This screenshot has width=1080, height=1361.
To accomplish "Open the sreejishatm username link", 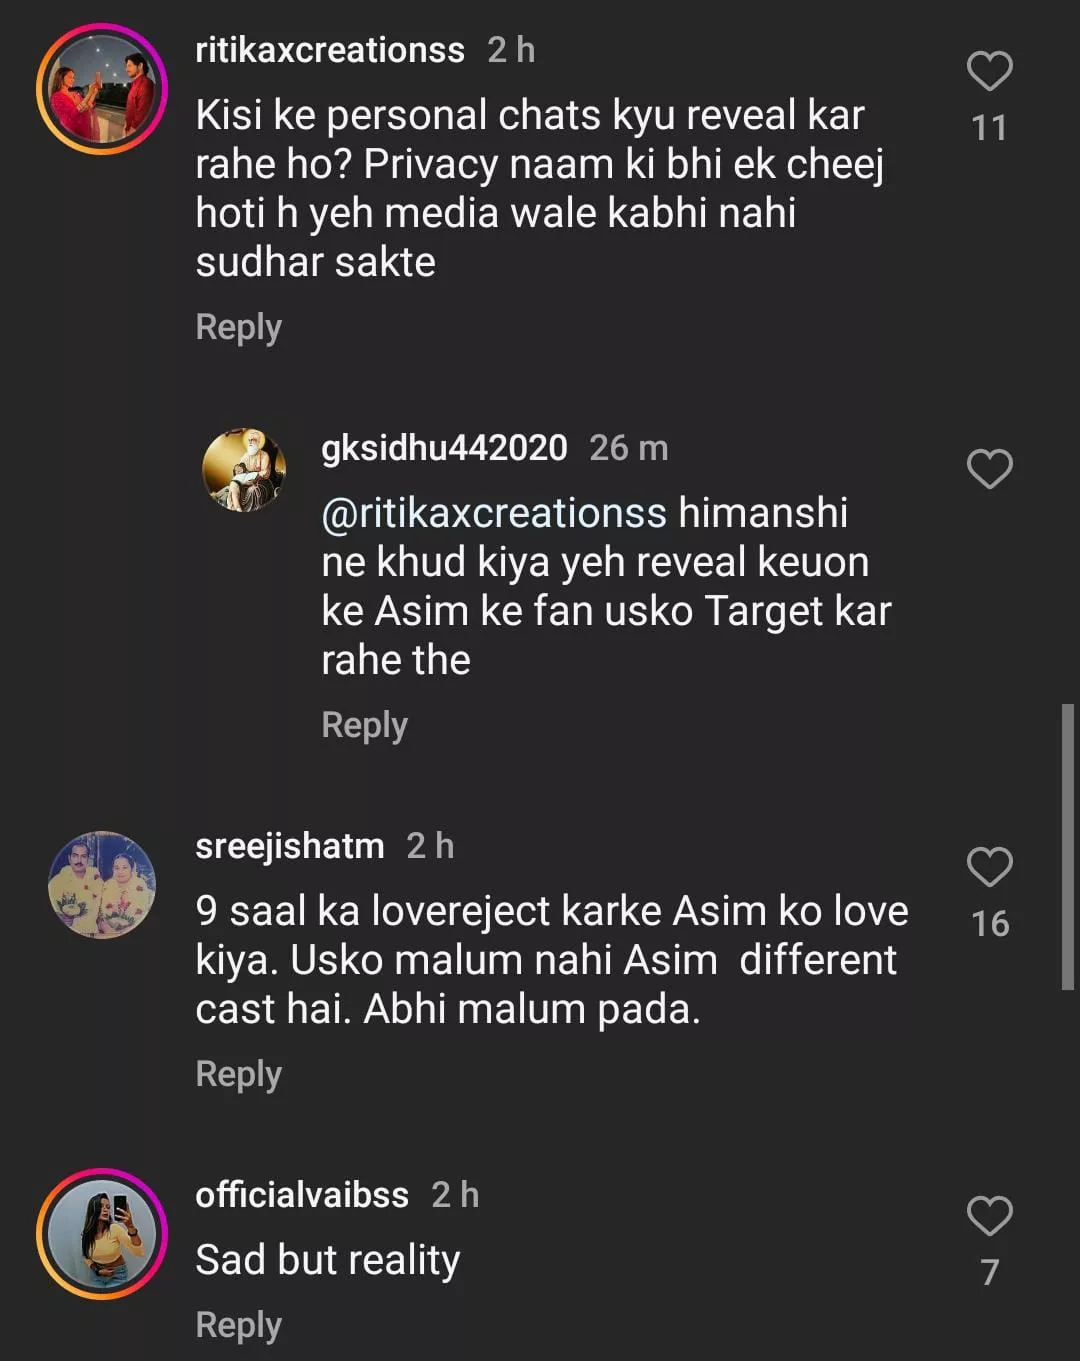I will coord(290,846).
